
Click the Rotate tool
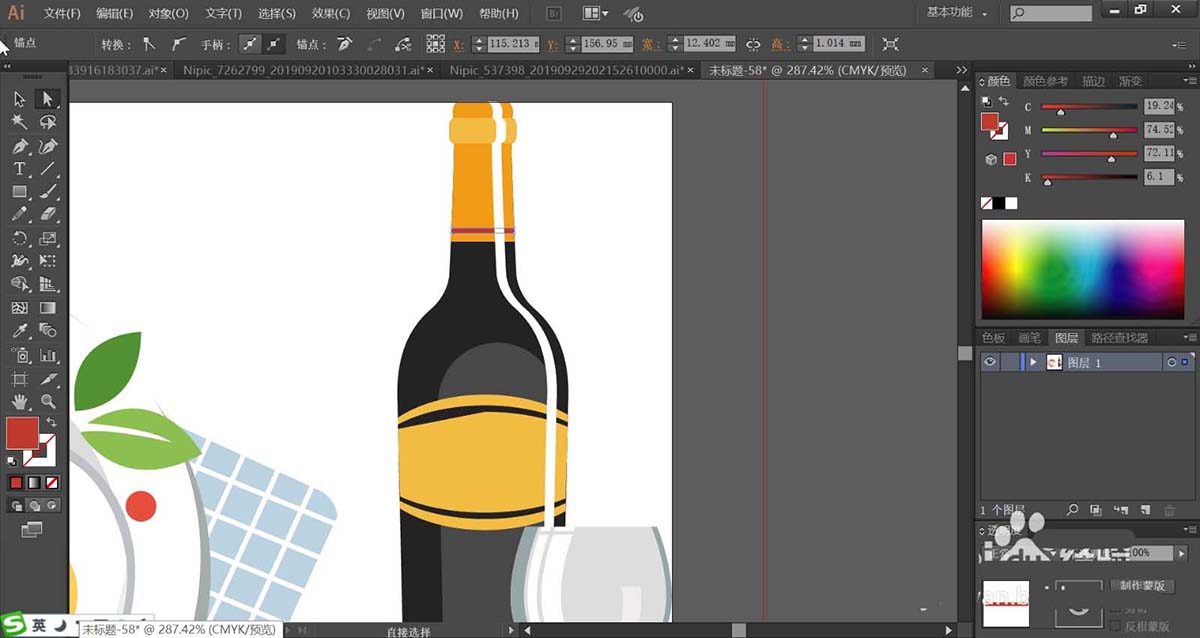(19, 238)
